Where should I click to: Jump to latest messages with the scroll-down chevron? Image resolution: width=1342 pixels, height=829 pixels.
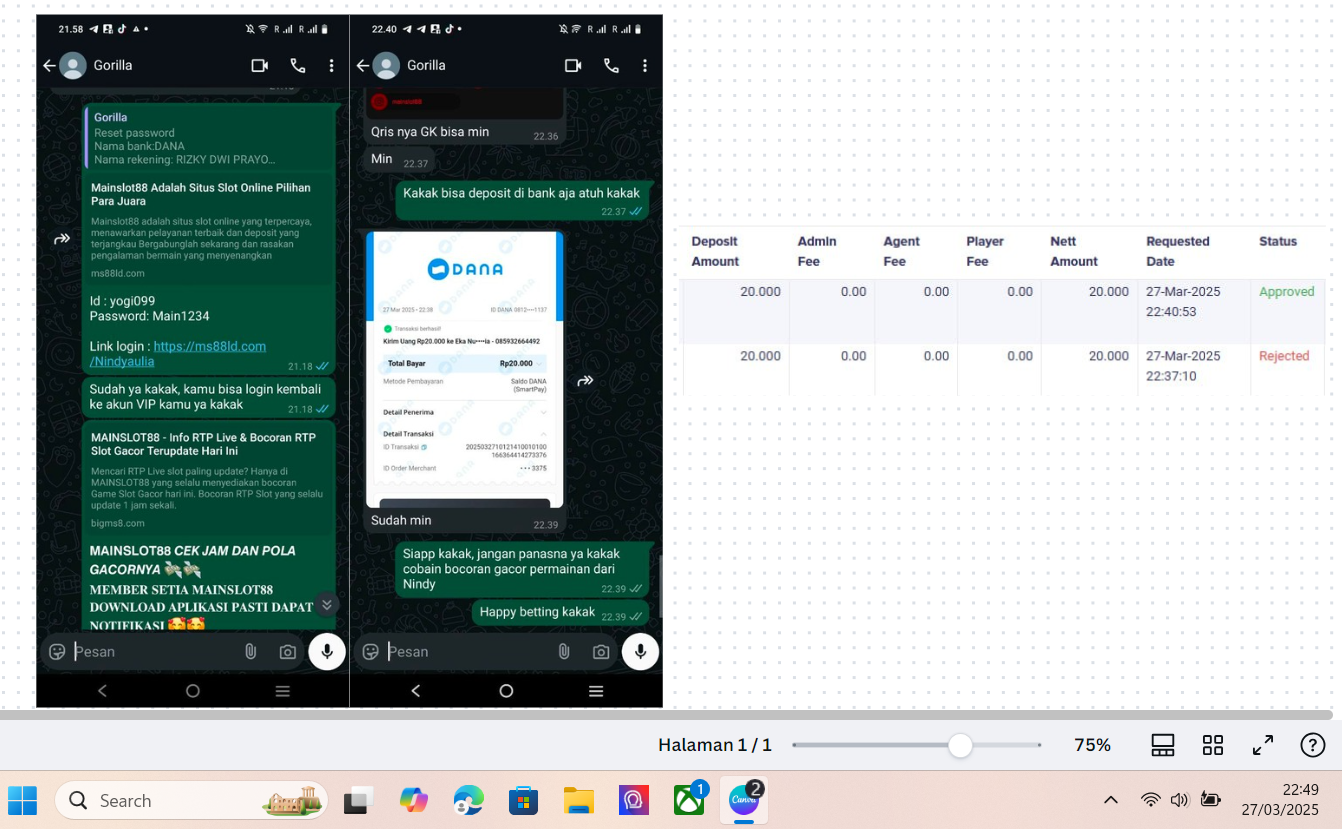click(x=326, y=604)
